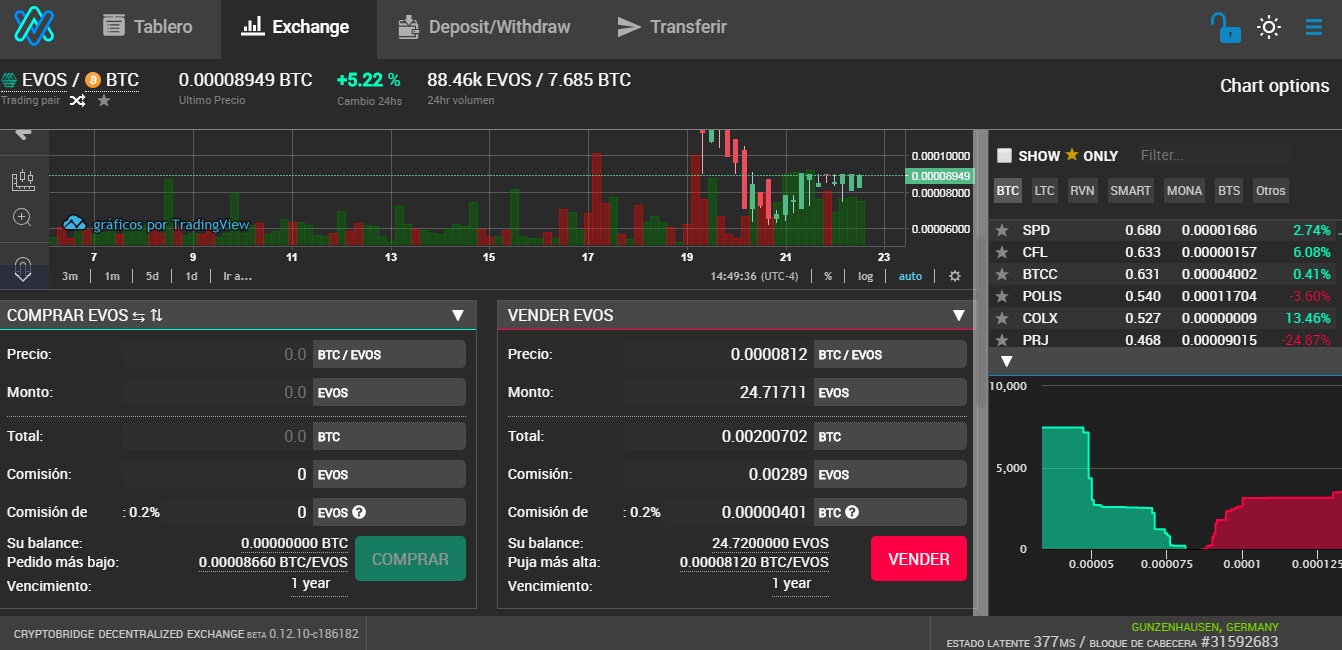Viewport: 1342px width, 650px height.
Task: Click the buy Monto input field
Action: point(217,392)
